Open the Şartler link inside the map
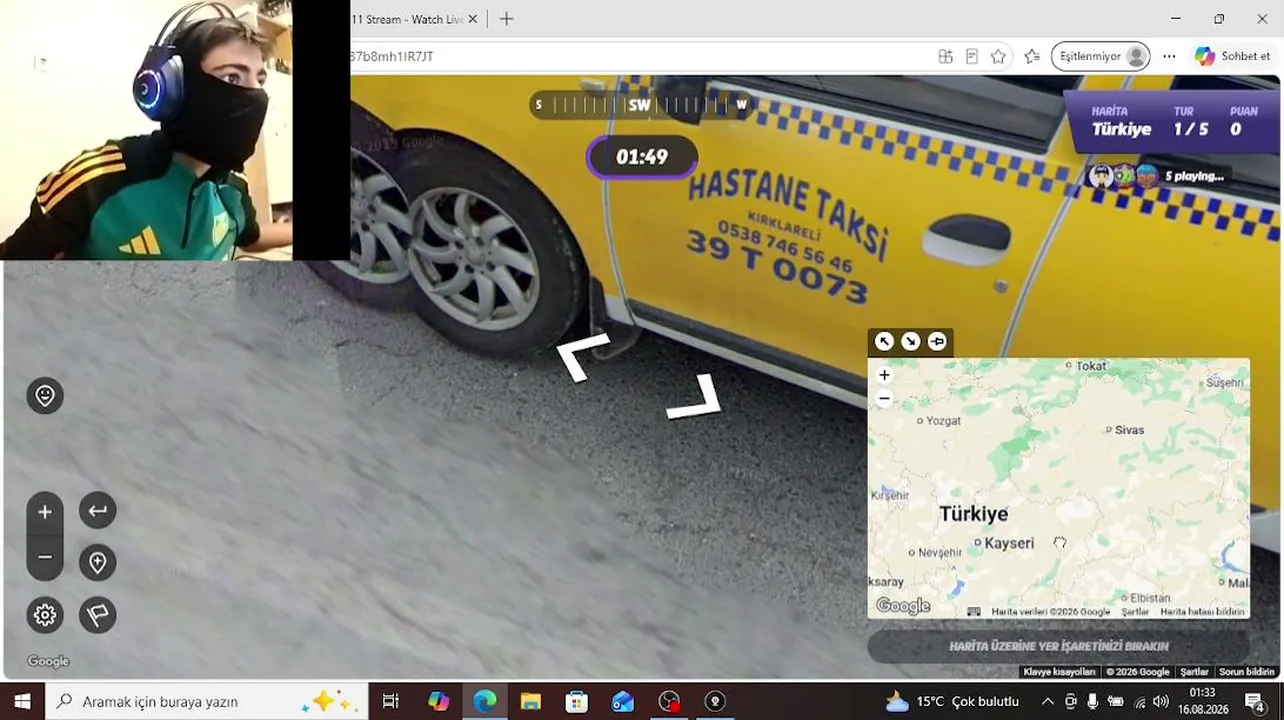The width and height of the screenshot is (1284, 720). click(1135, 612)
